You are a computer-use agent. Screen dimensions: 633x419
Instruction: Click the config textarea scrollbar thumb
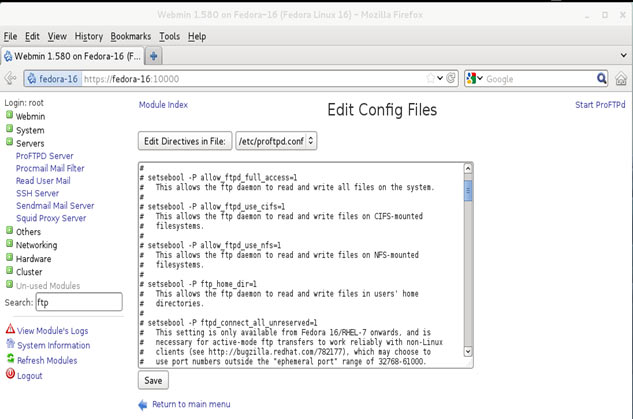pos(468,191)
